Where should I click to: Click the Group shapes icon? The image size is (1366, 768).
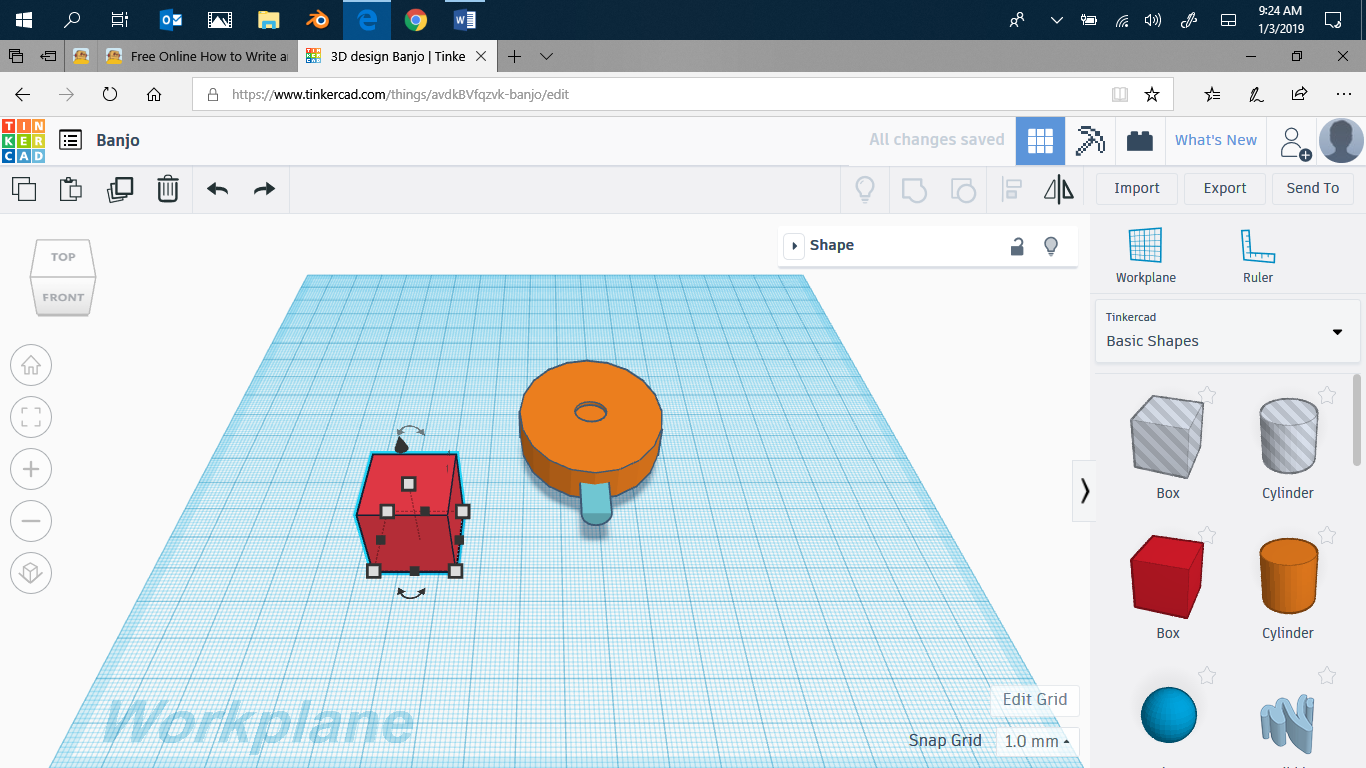coord(914,189)
